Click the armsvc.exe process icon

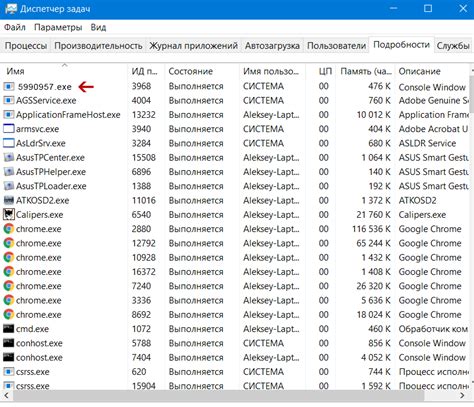point(9,129)
